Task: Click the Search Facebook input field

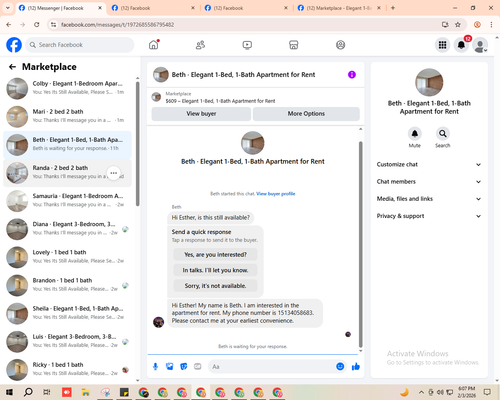Action: point(80,45)
